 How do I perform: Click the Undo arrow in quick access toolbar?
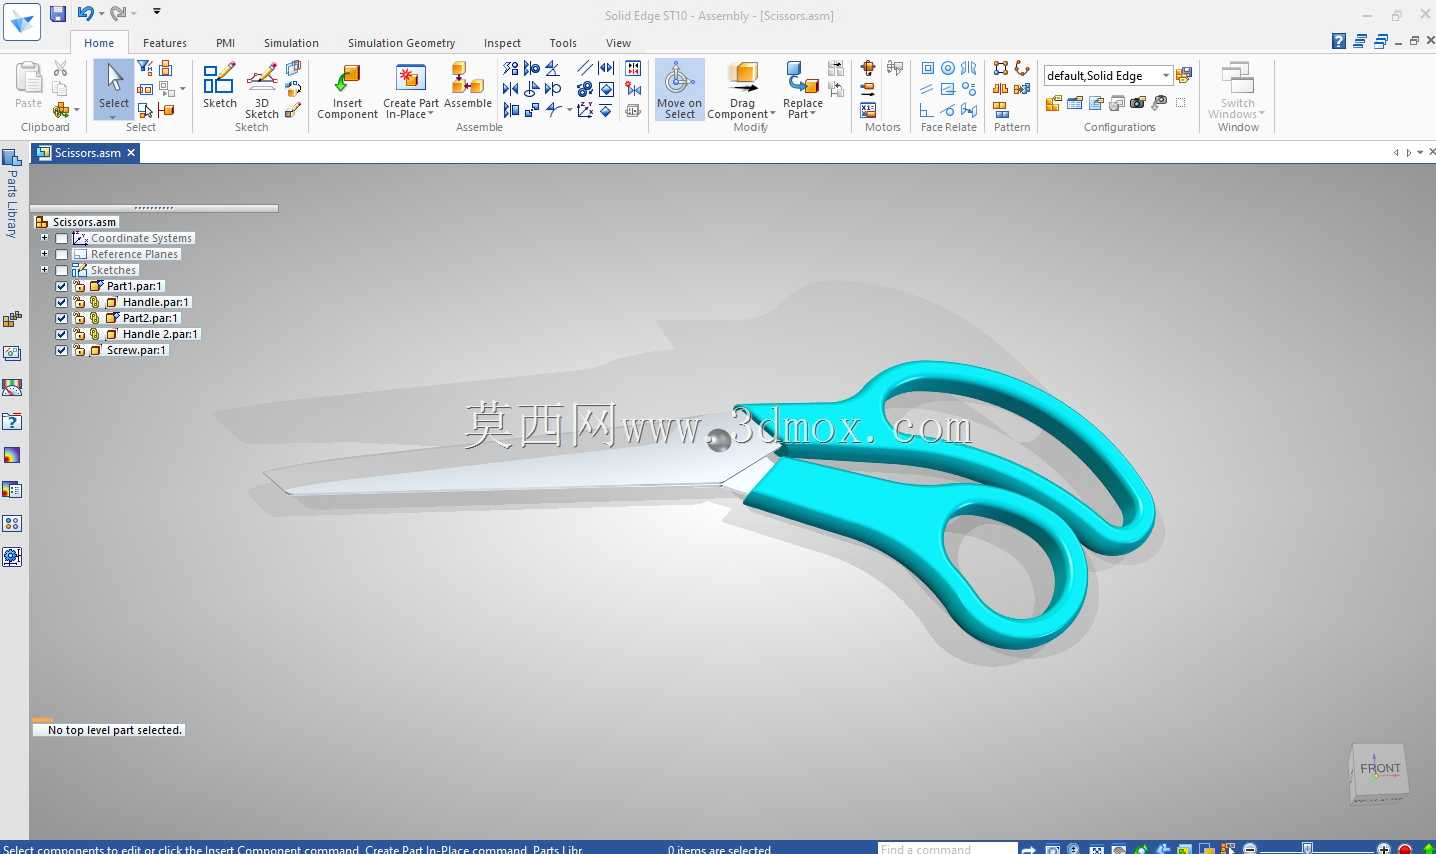85,13
